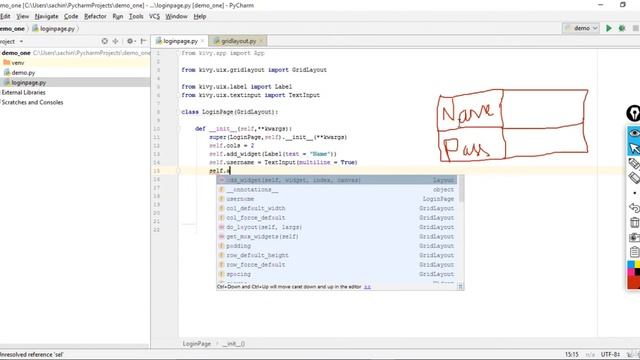Close the gridlayout.py tab

[x=261, y=41]
